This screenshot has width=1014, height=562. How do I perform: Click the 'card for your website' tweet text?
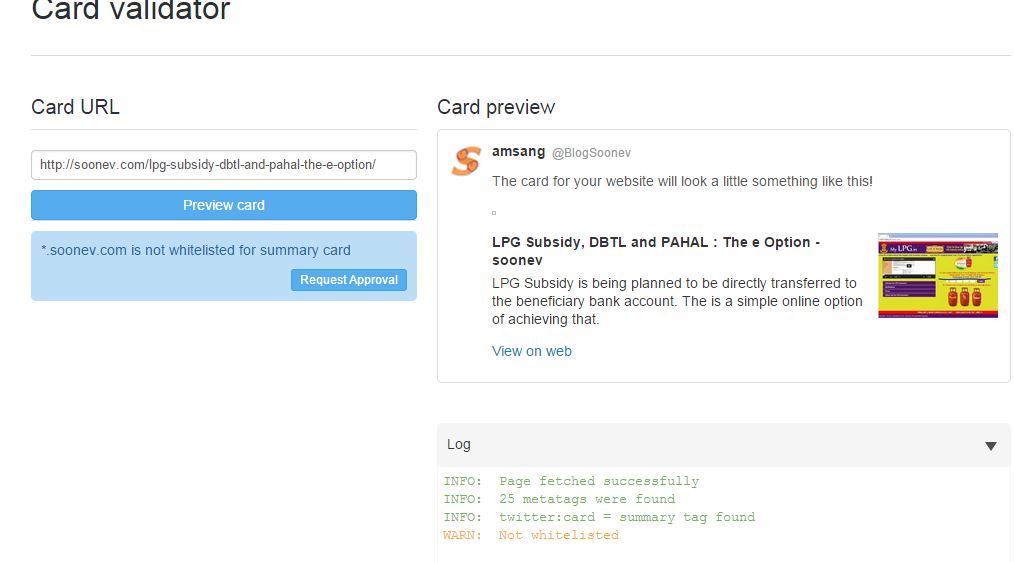(x=682, y=181)
